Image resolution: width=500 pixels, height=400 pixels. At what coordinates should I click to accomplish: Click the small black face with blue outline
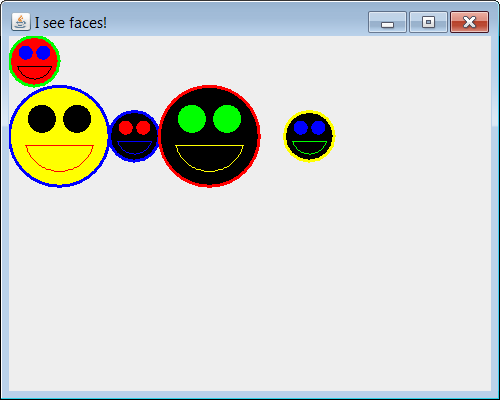tap(134, 136)
